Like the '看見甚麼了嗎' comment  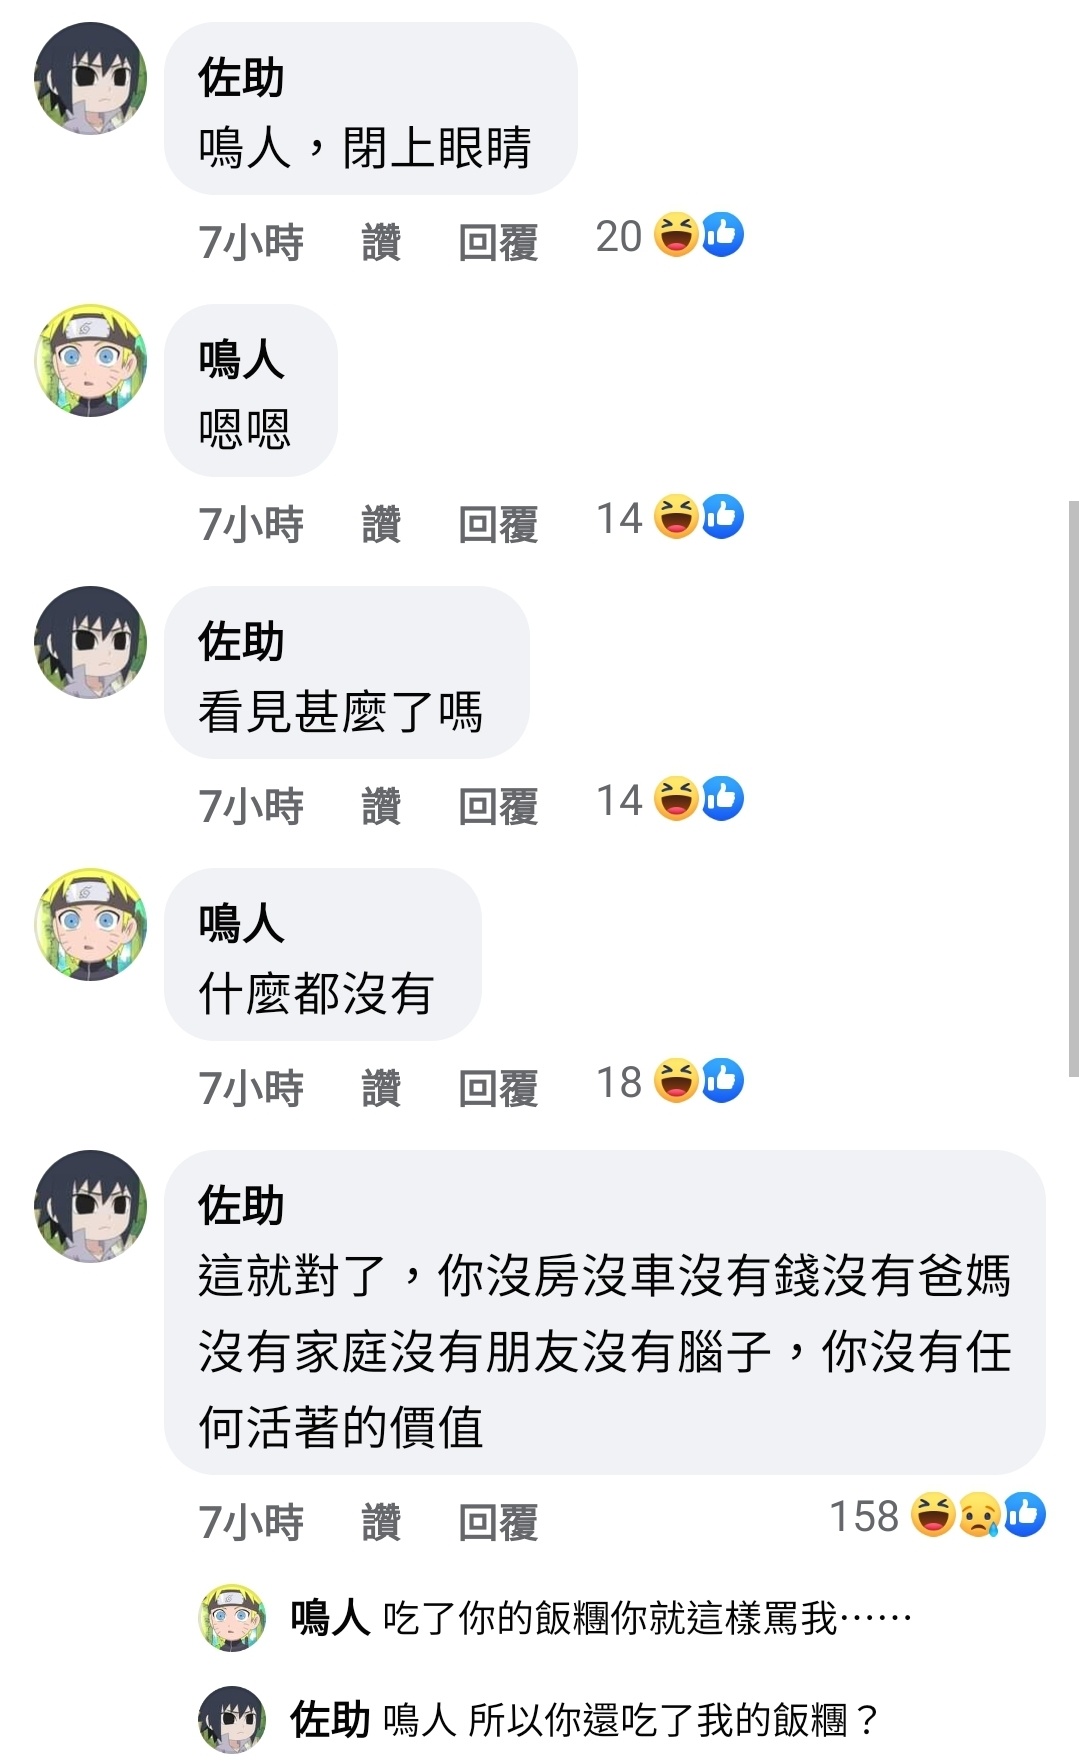tap(381, 806)
